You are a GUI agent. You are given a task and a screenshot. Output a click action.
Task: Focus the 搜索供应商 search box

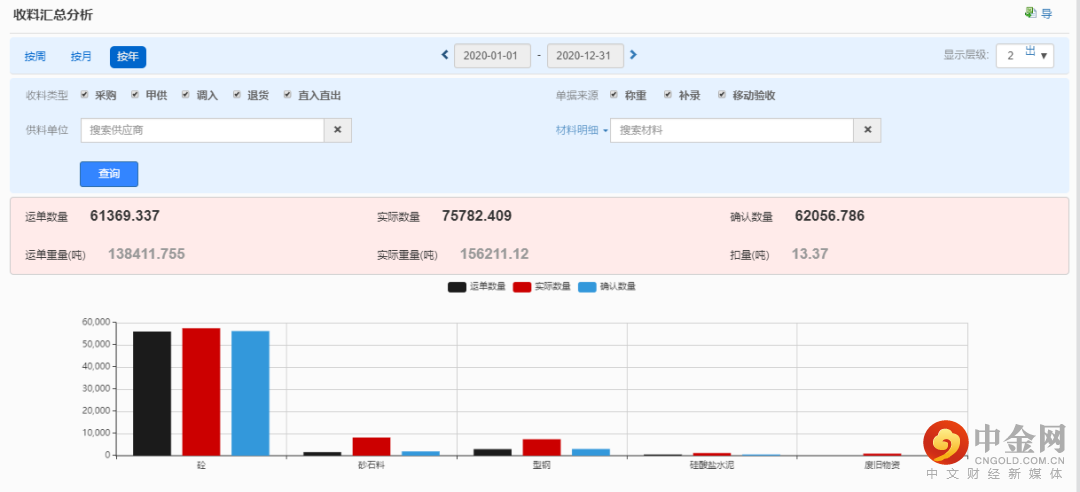tap(202, 130)
